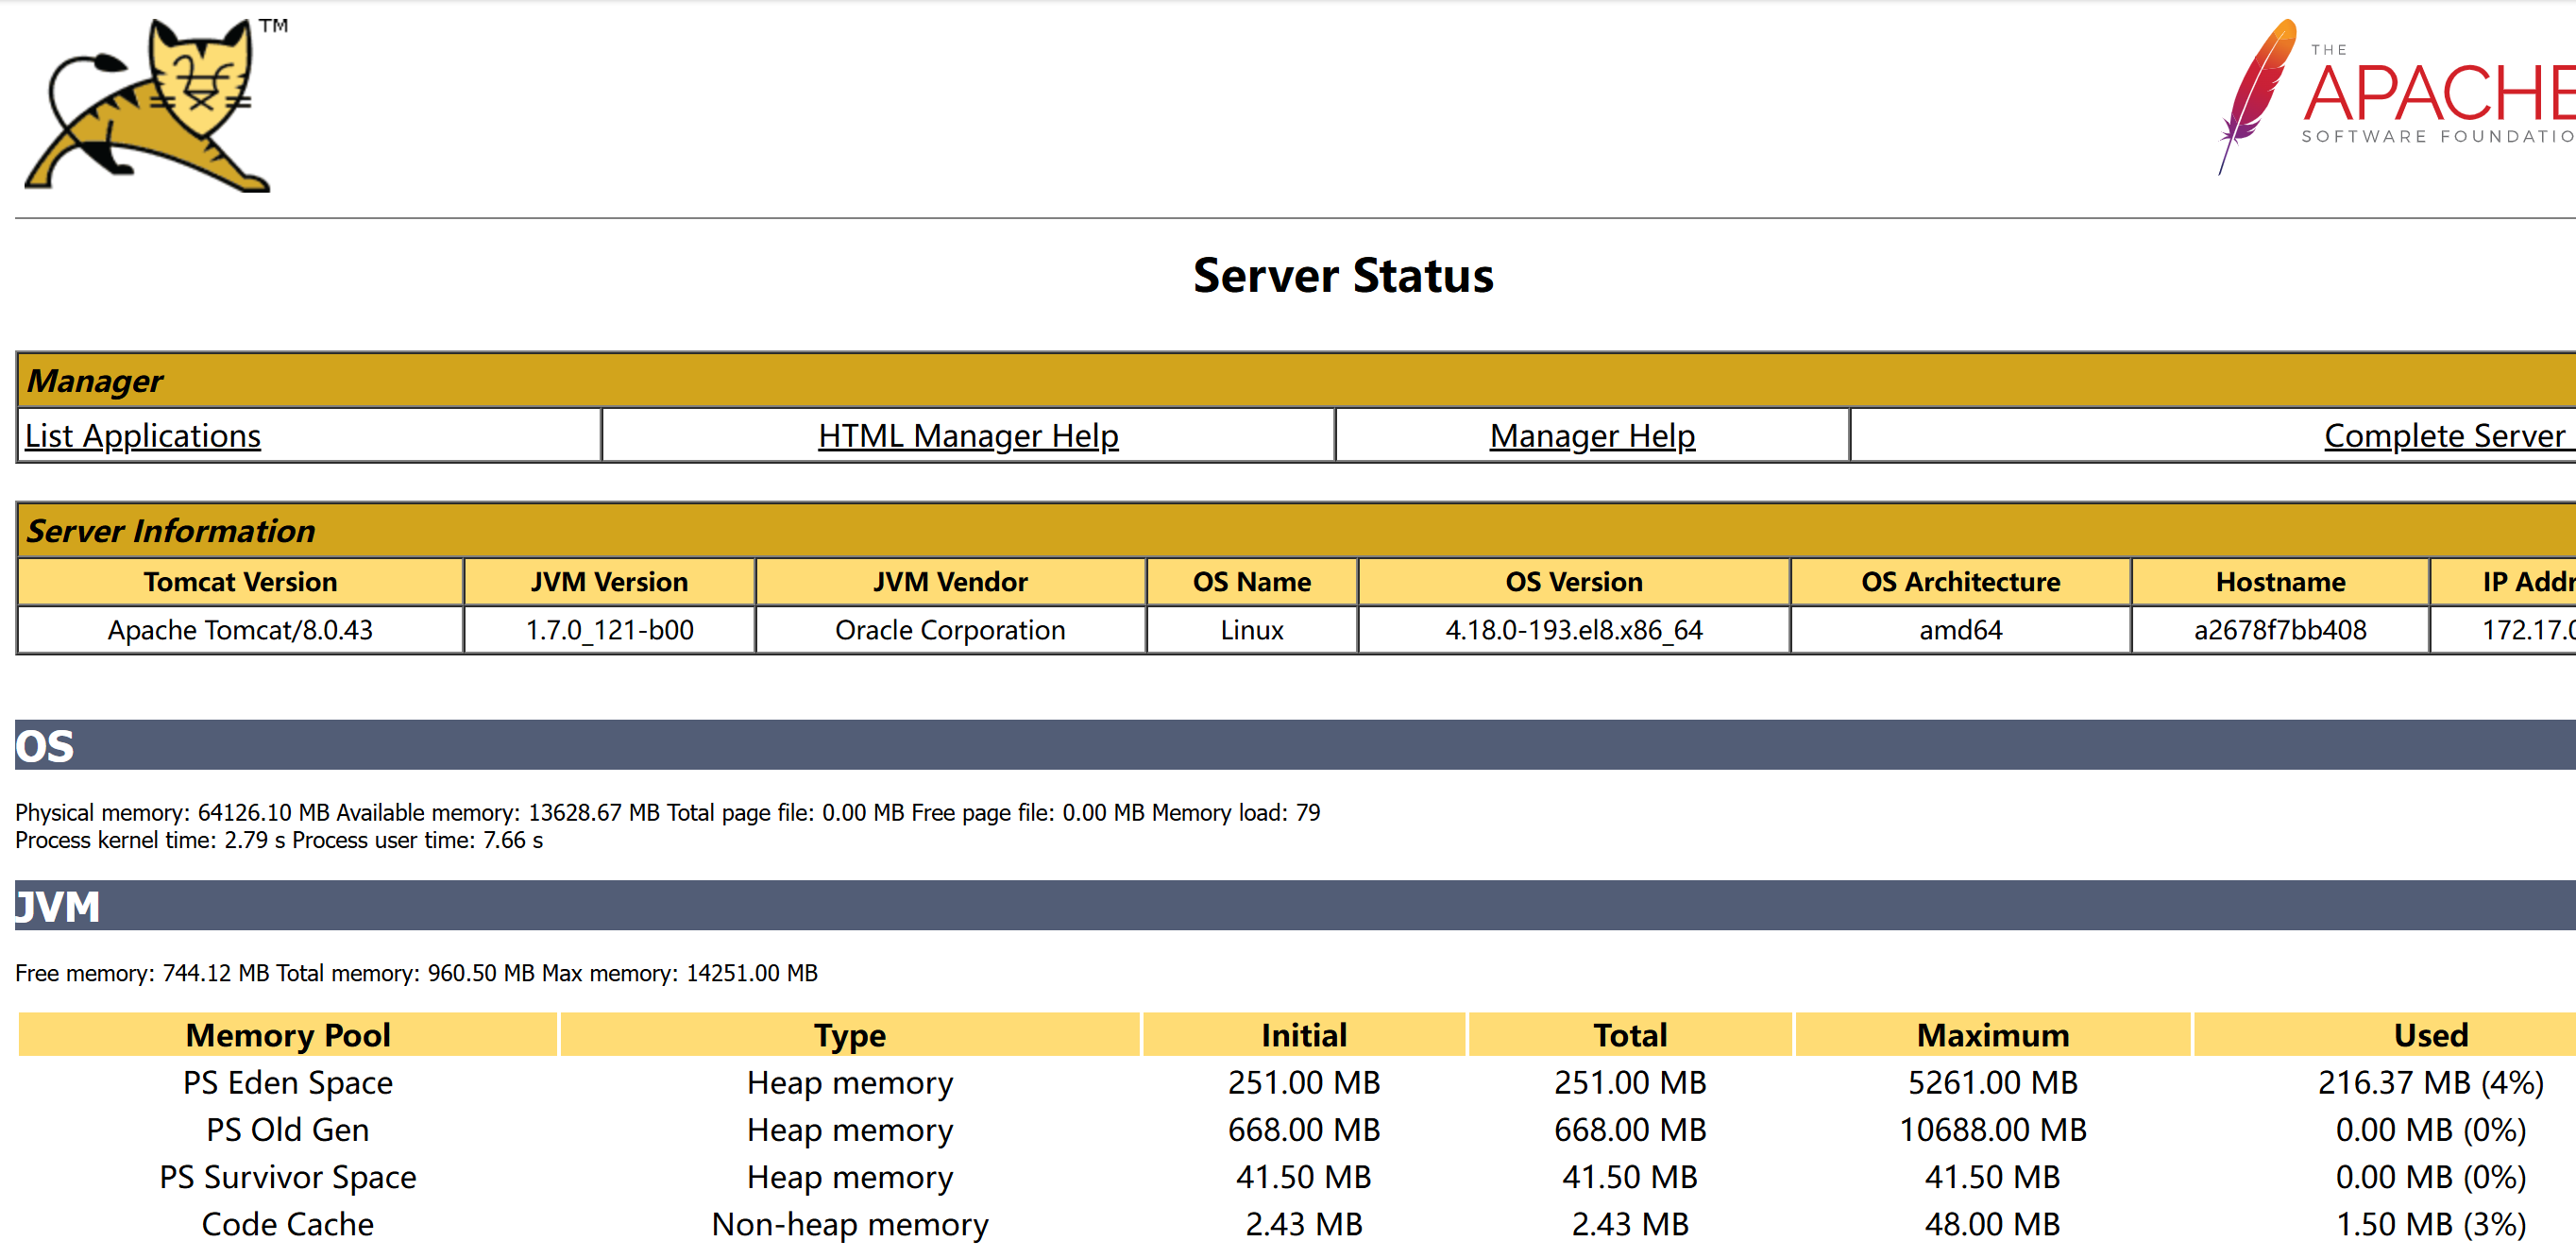Click the Memory Pool column header
This screenshot has width=2576, height=1258.
288,1035
